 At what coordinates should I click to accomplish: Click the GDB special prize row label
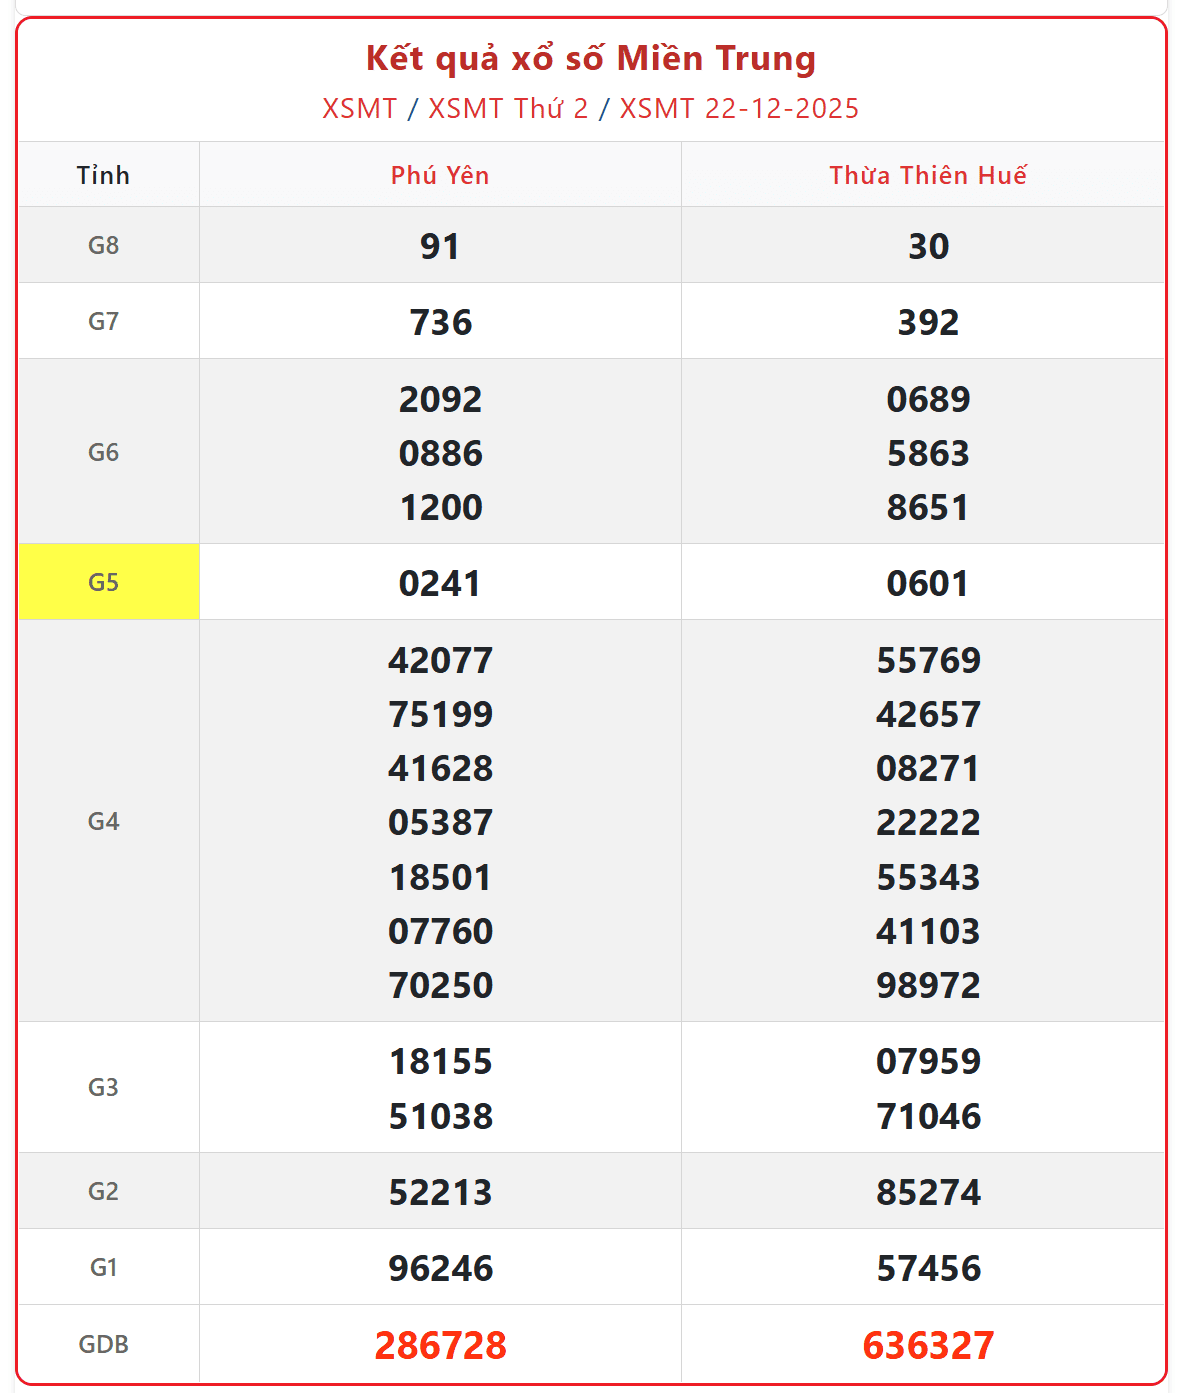pyautogui.click(x=104, y=1344)
